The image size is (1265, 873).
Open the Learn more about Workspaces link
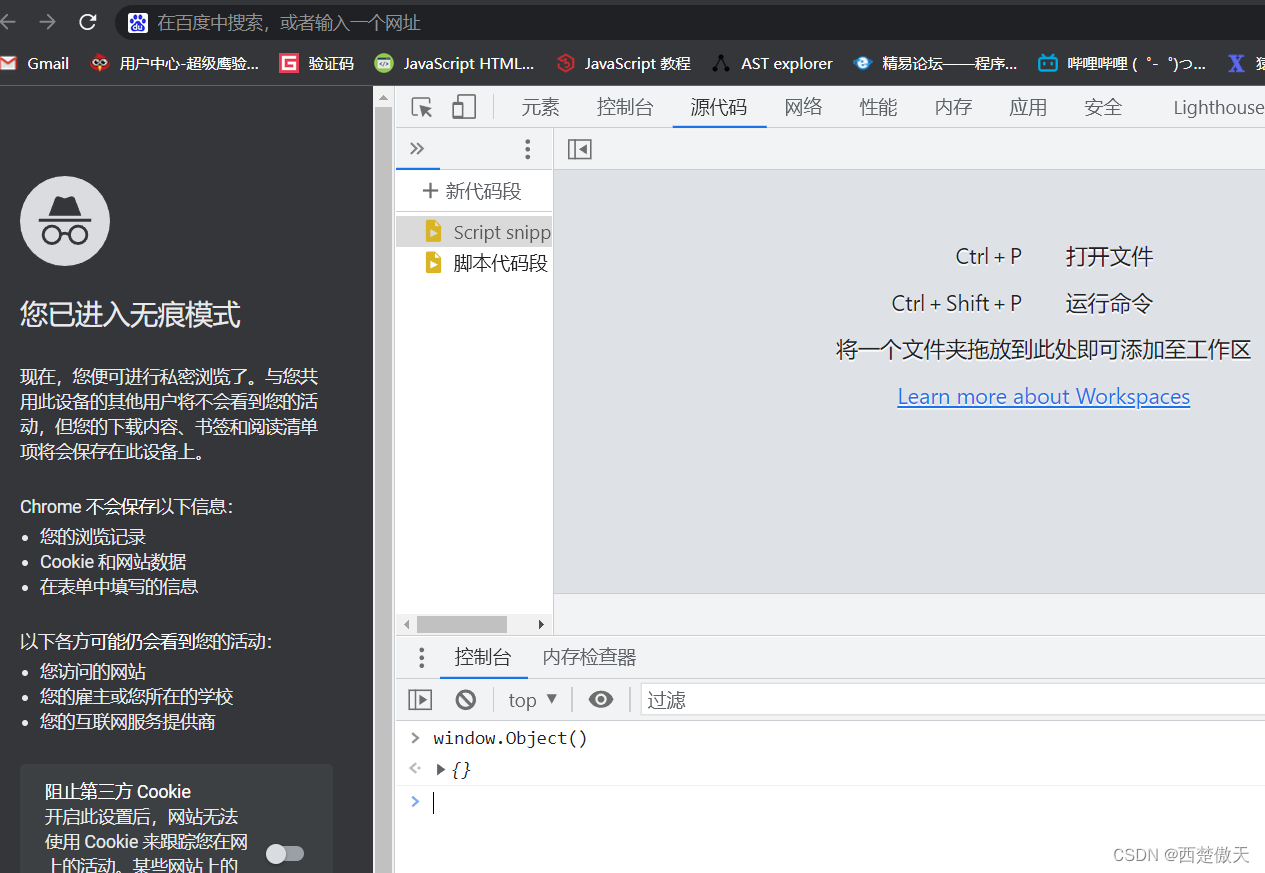(x=1043, y=396)
